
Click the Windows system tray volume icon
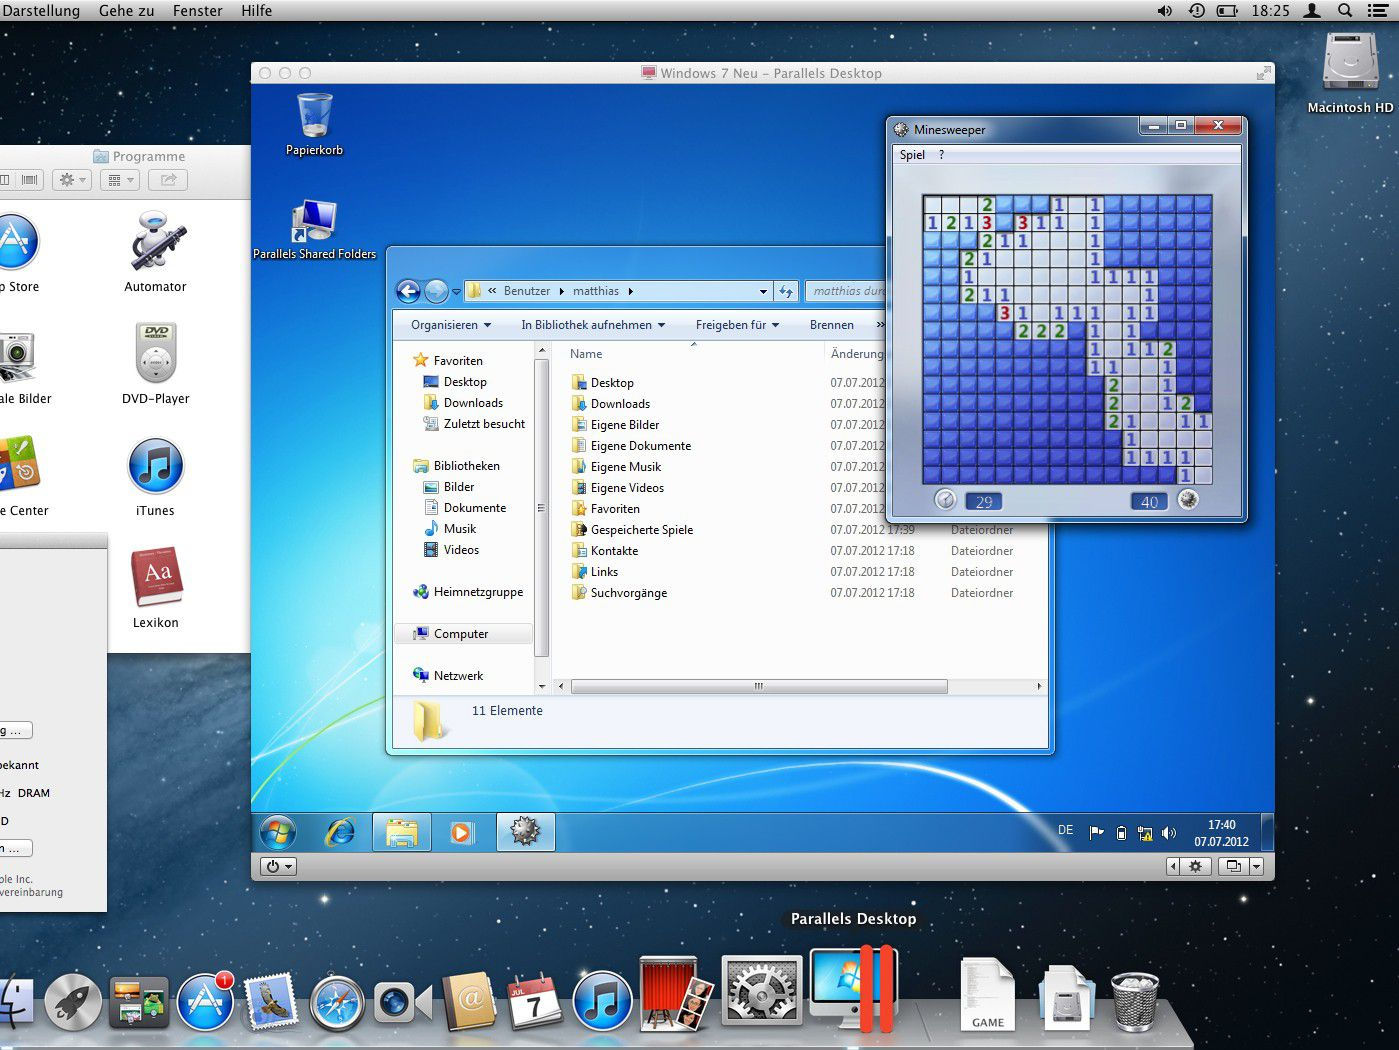click(x=1169, y=832)
